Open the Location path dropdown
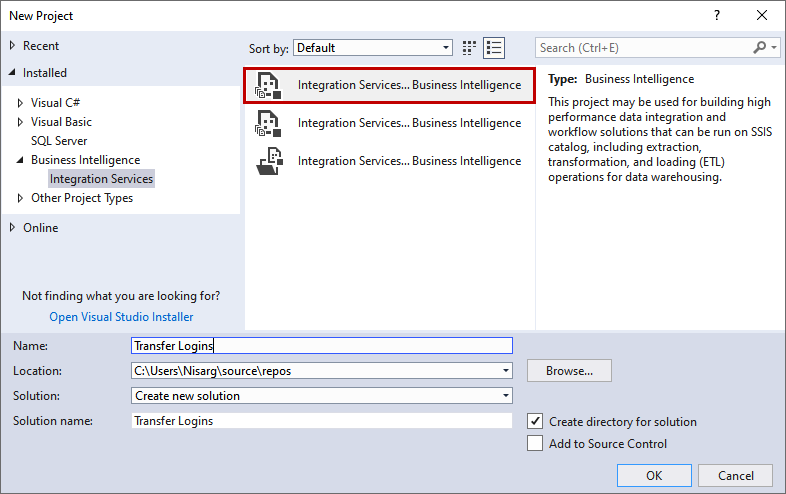This screenshot has width=786, height=494. 507,371
